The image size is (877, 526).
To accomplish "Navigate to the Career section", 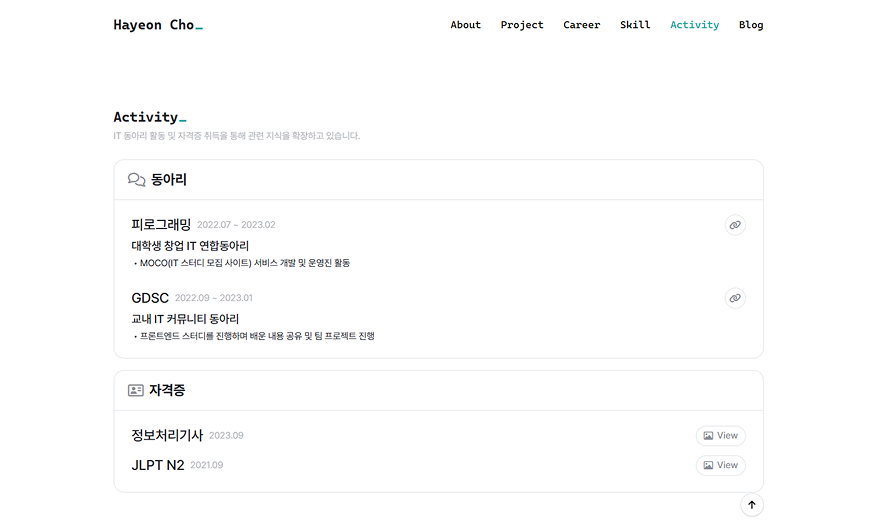I will coord(582,25).
